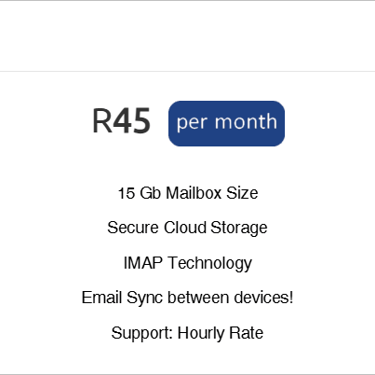
Task: Click the 'Support: Hourly Rate' line
Action: point(187,333)
